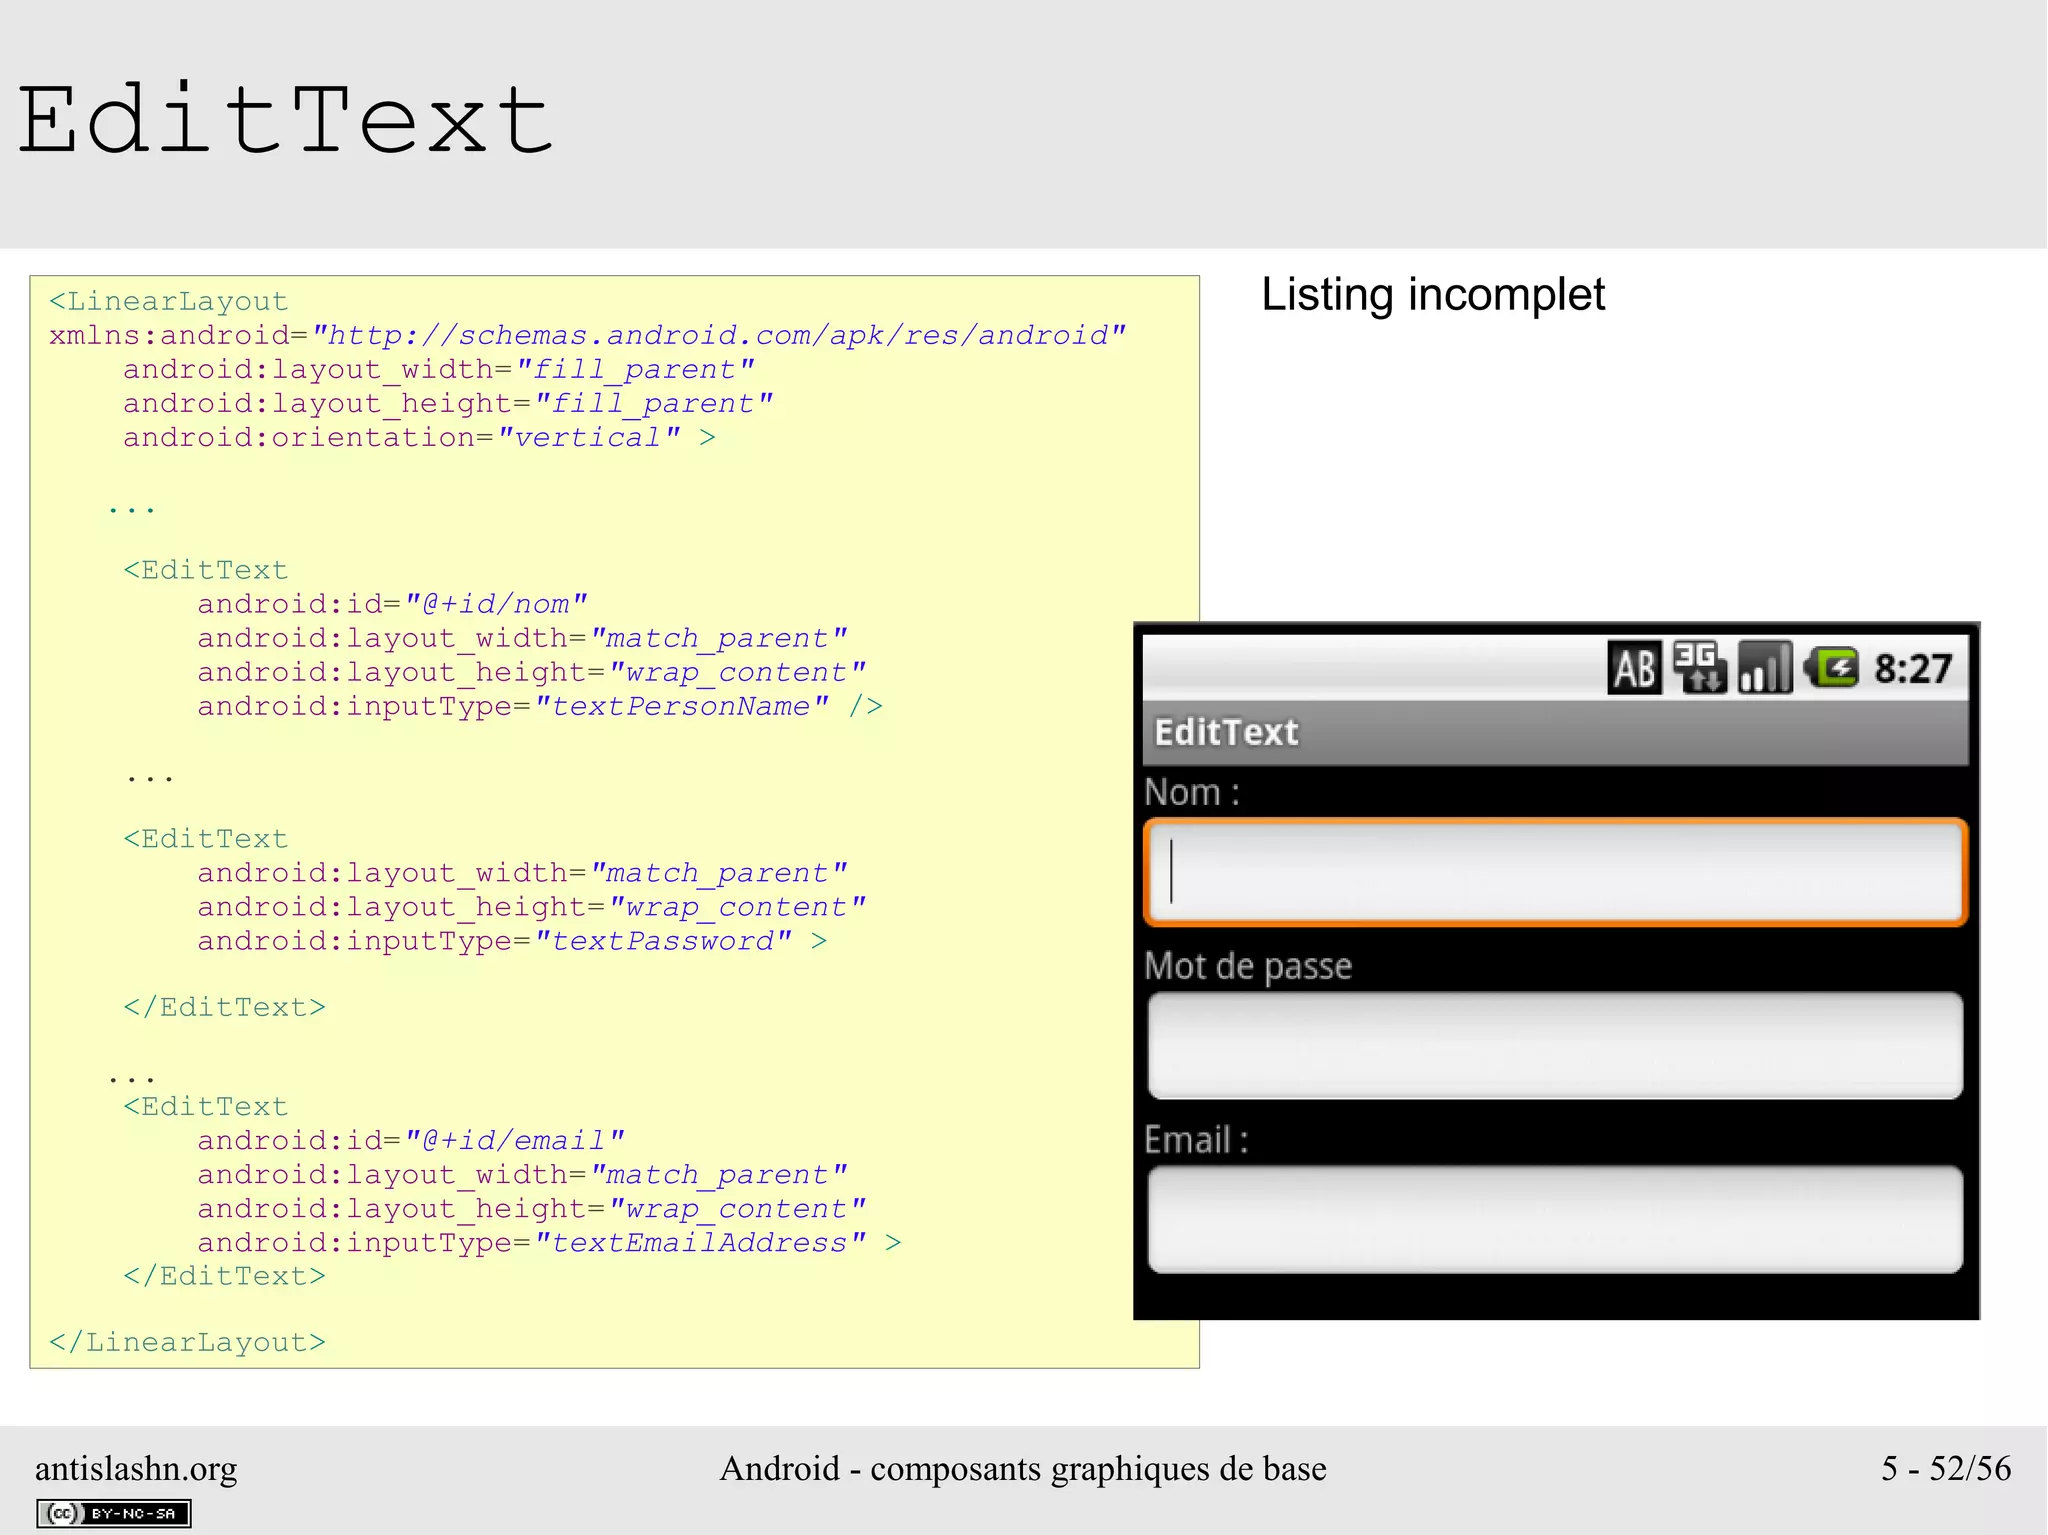
Task: Open the antislashn.org footer link
Action: (136, 1468)
